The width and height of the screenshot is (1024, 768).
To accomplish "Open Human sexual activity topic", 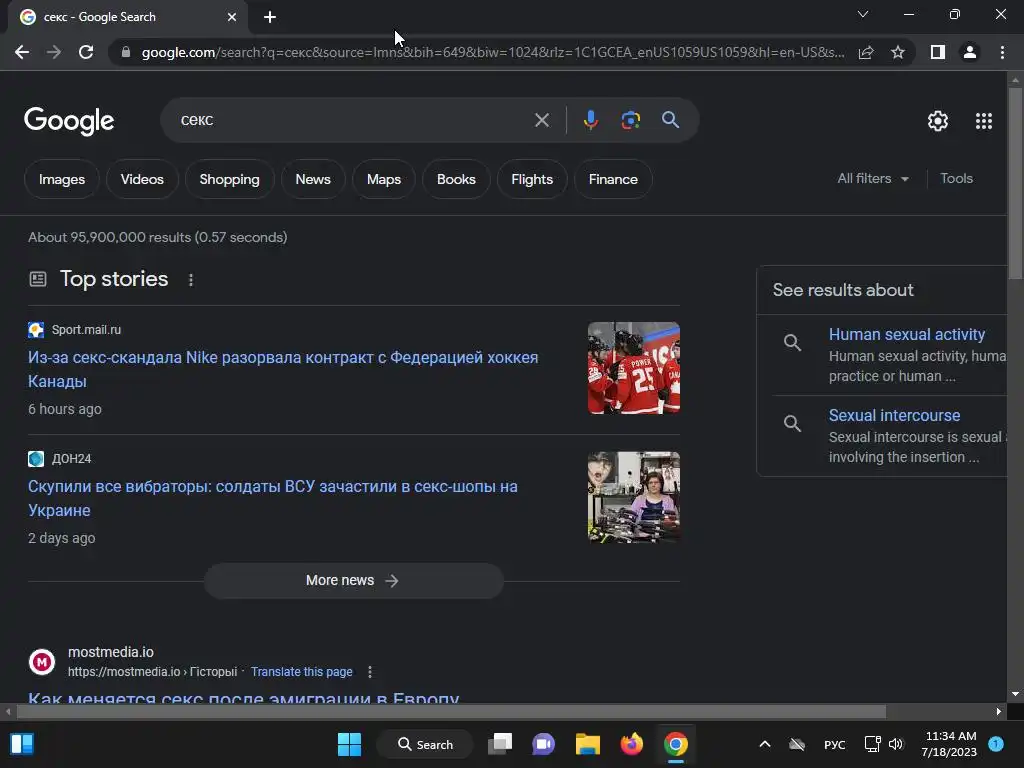I will click(x=906, y=334).
